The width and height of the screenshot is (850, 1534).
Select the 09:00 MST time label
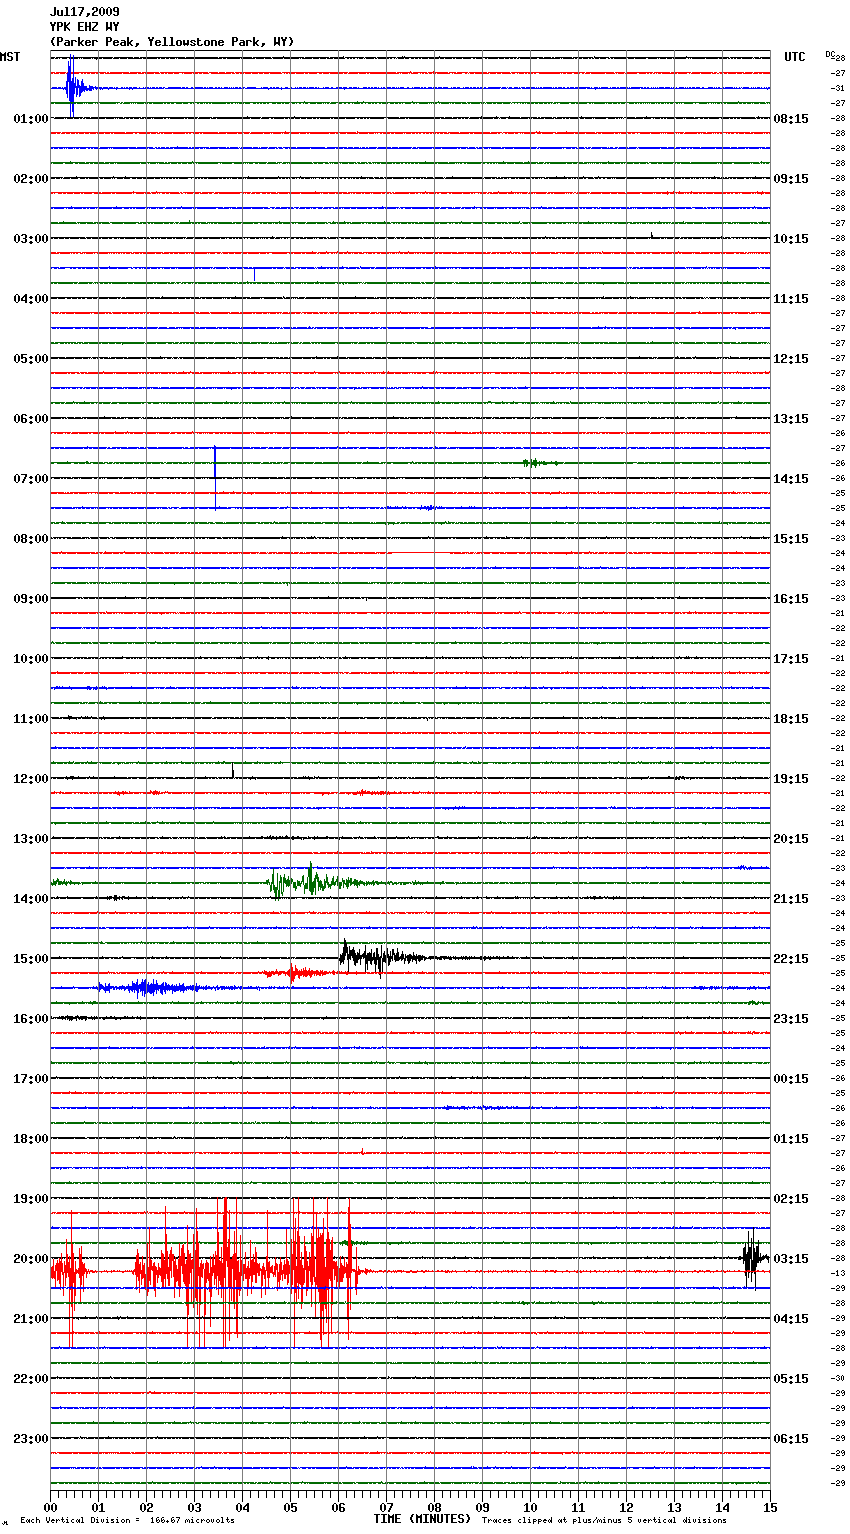[30, 599]
